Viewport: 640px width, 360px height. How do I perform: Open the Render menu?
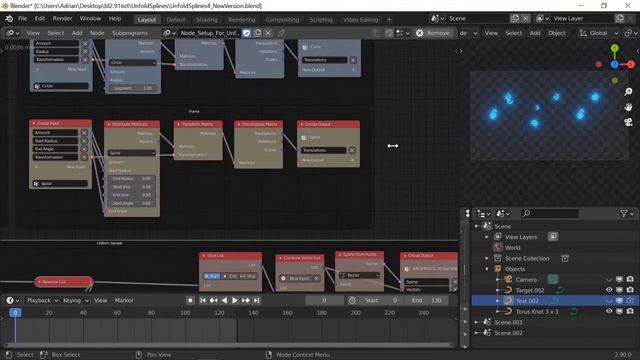[x=62, y=19]
